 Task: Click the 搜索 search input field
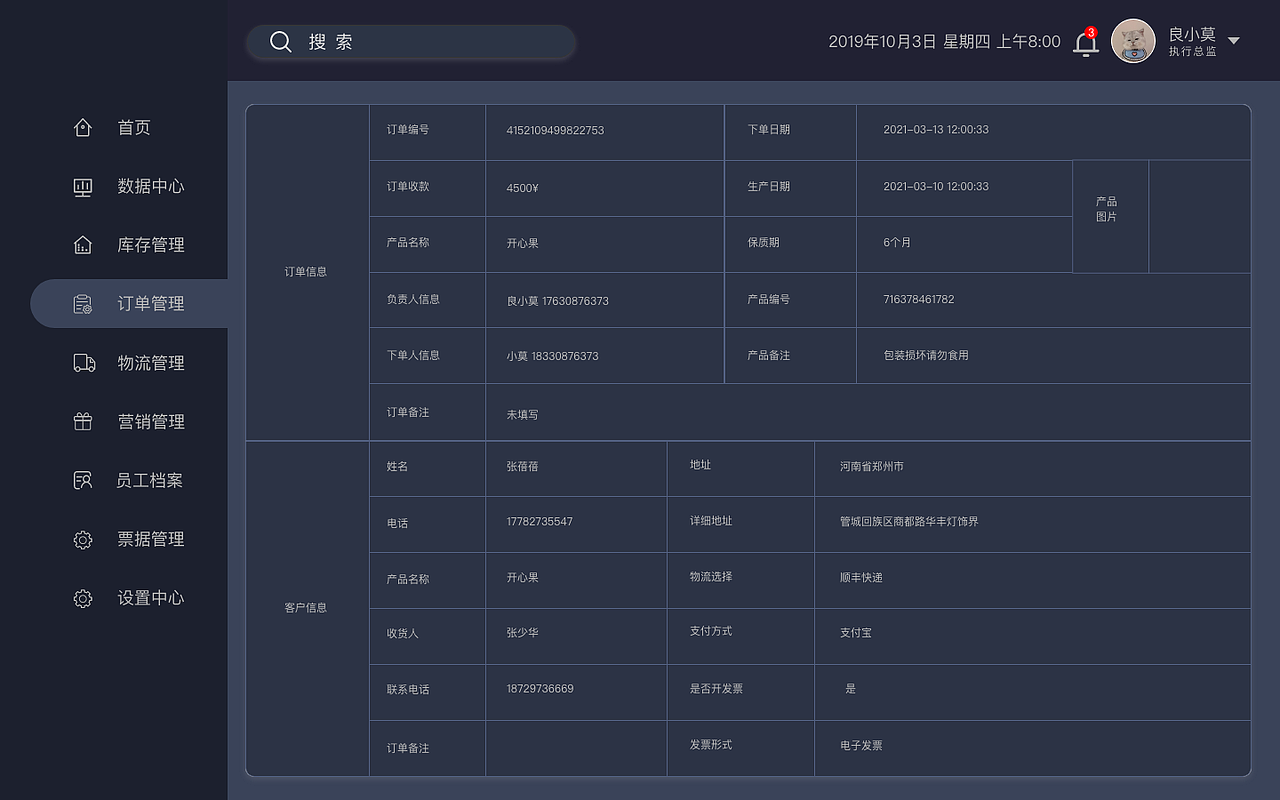tap(410, 41)
